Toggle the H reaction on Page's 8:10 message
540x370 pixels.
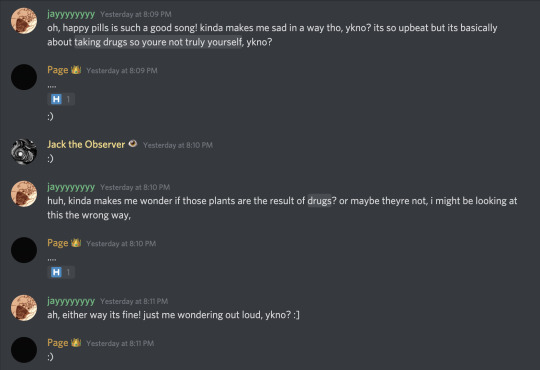point(61,272)
